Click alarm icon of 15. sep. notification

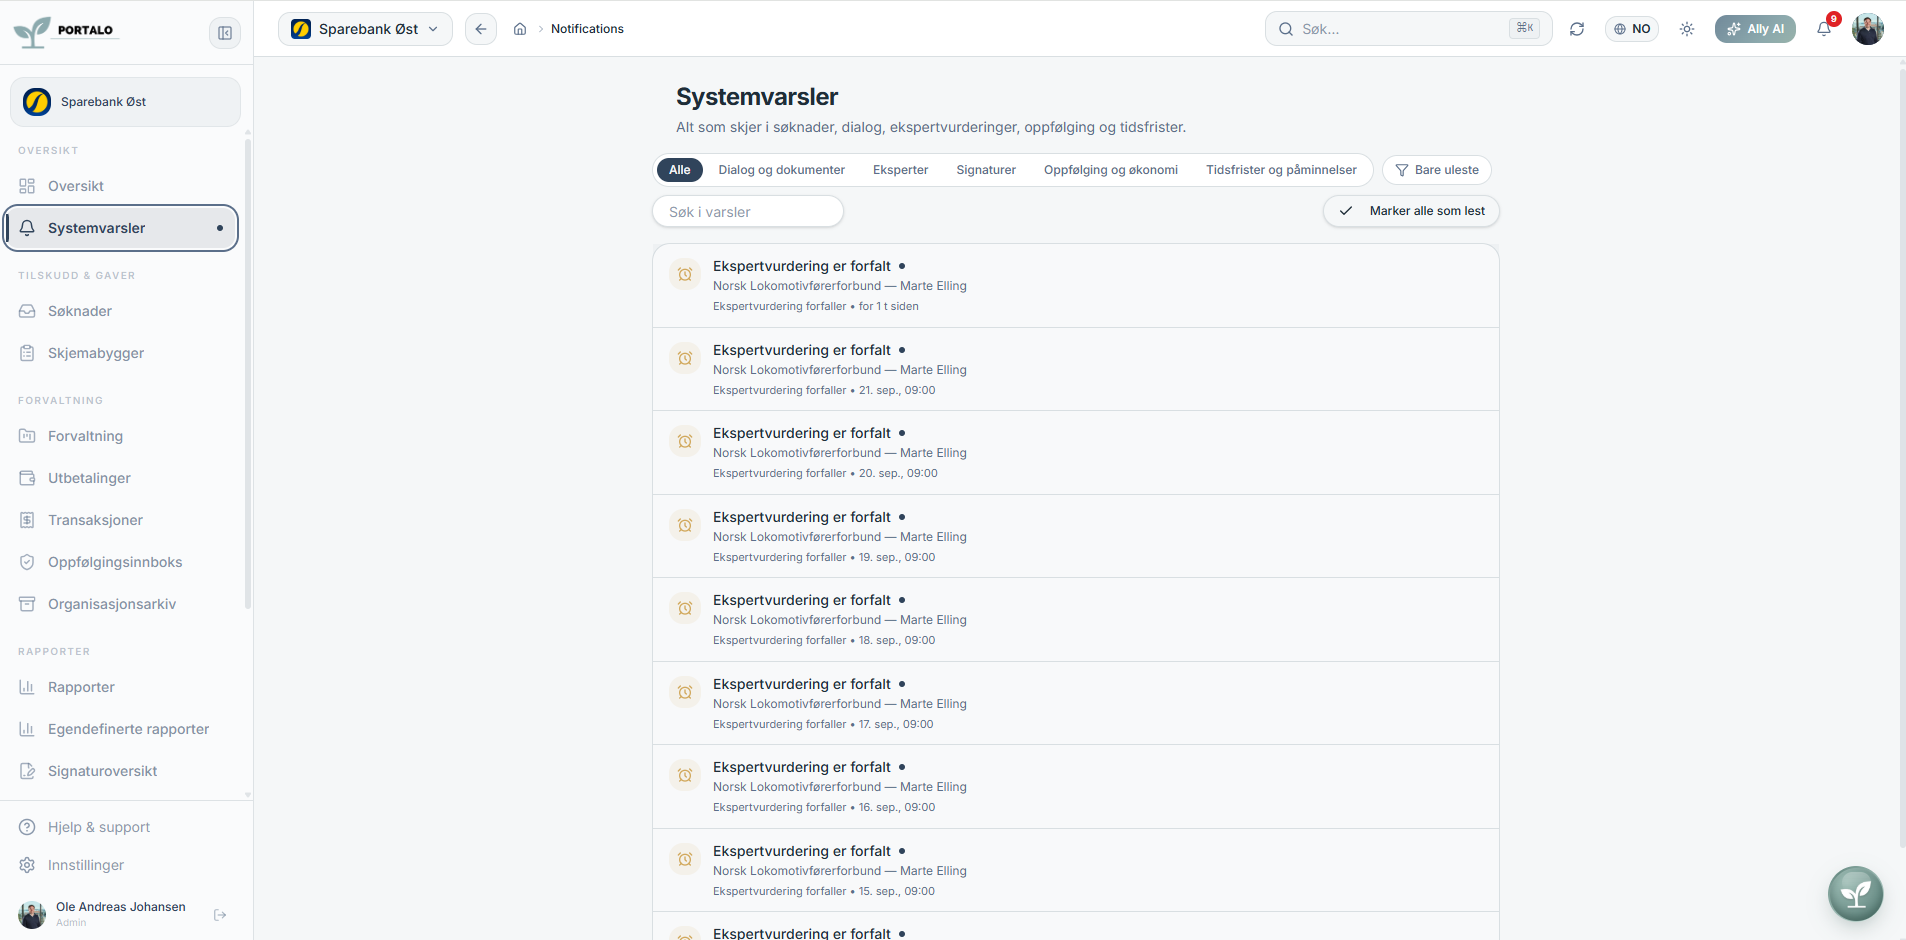pos(685,859)
